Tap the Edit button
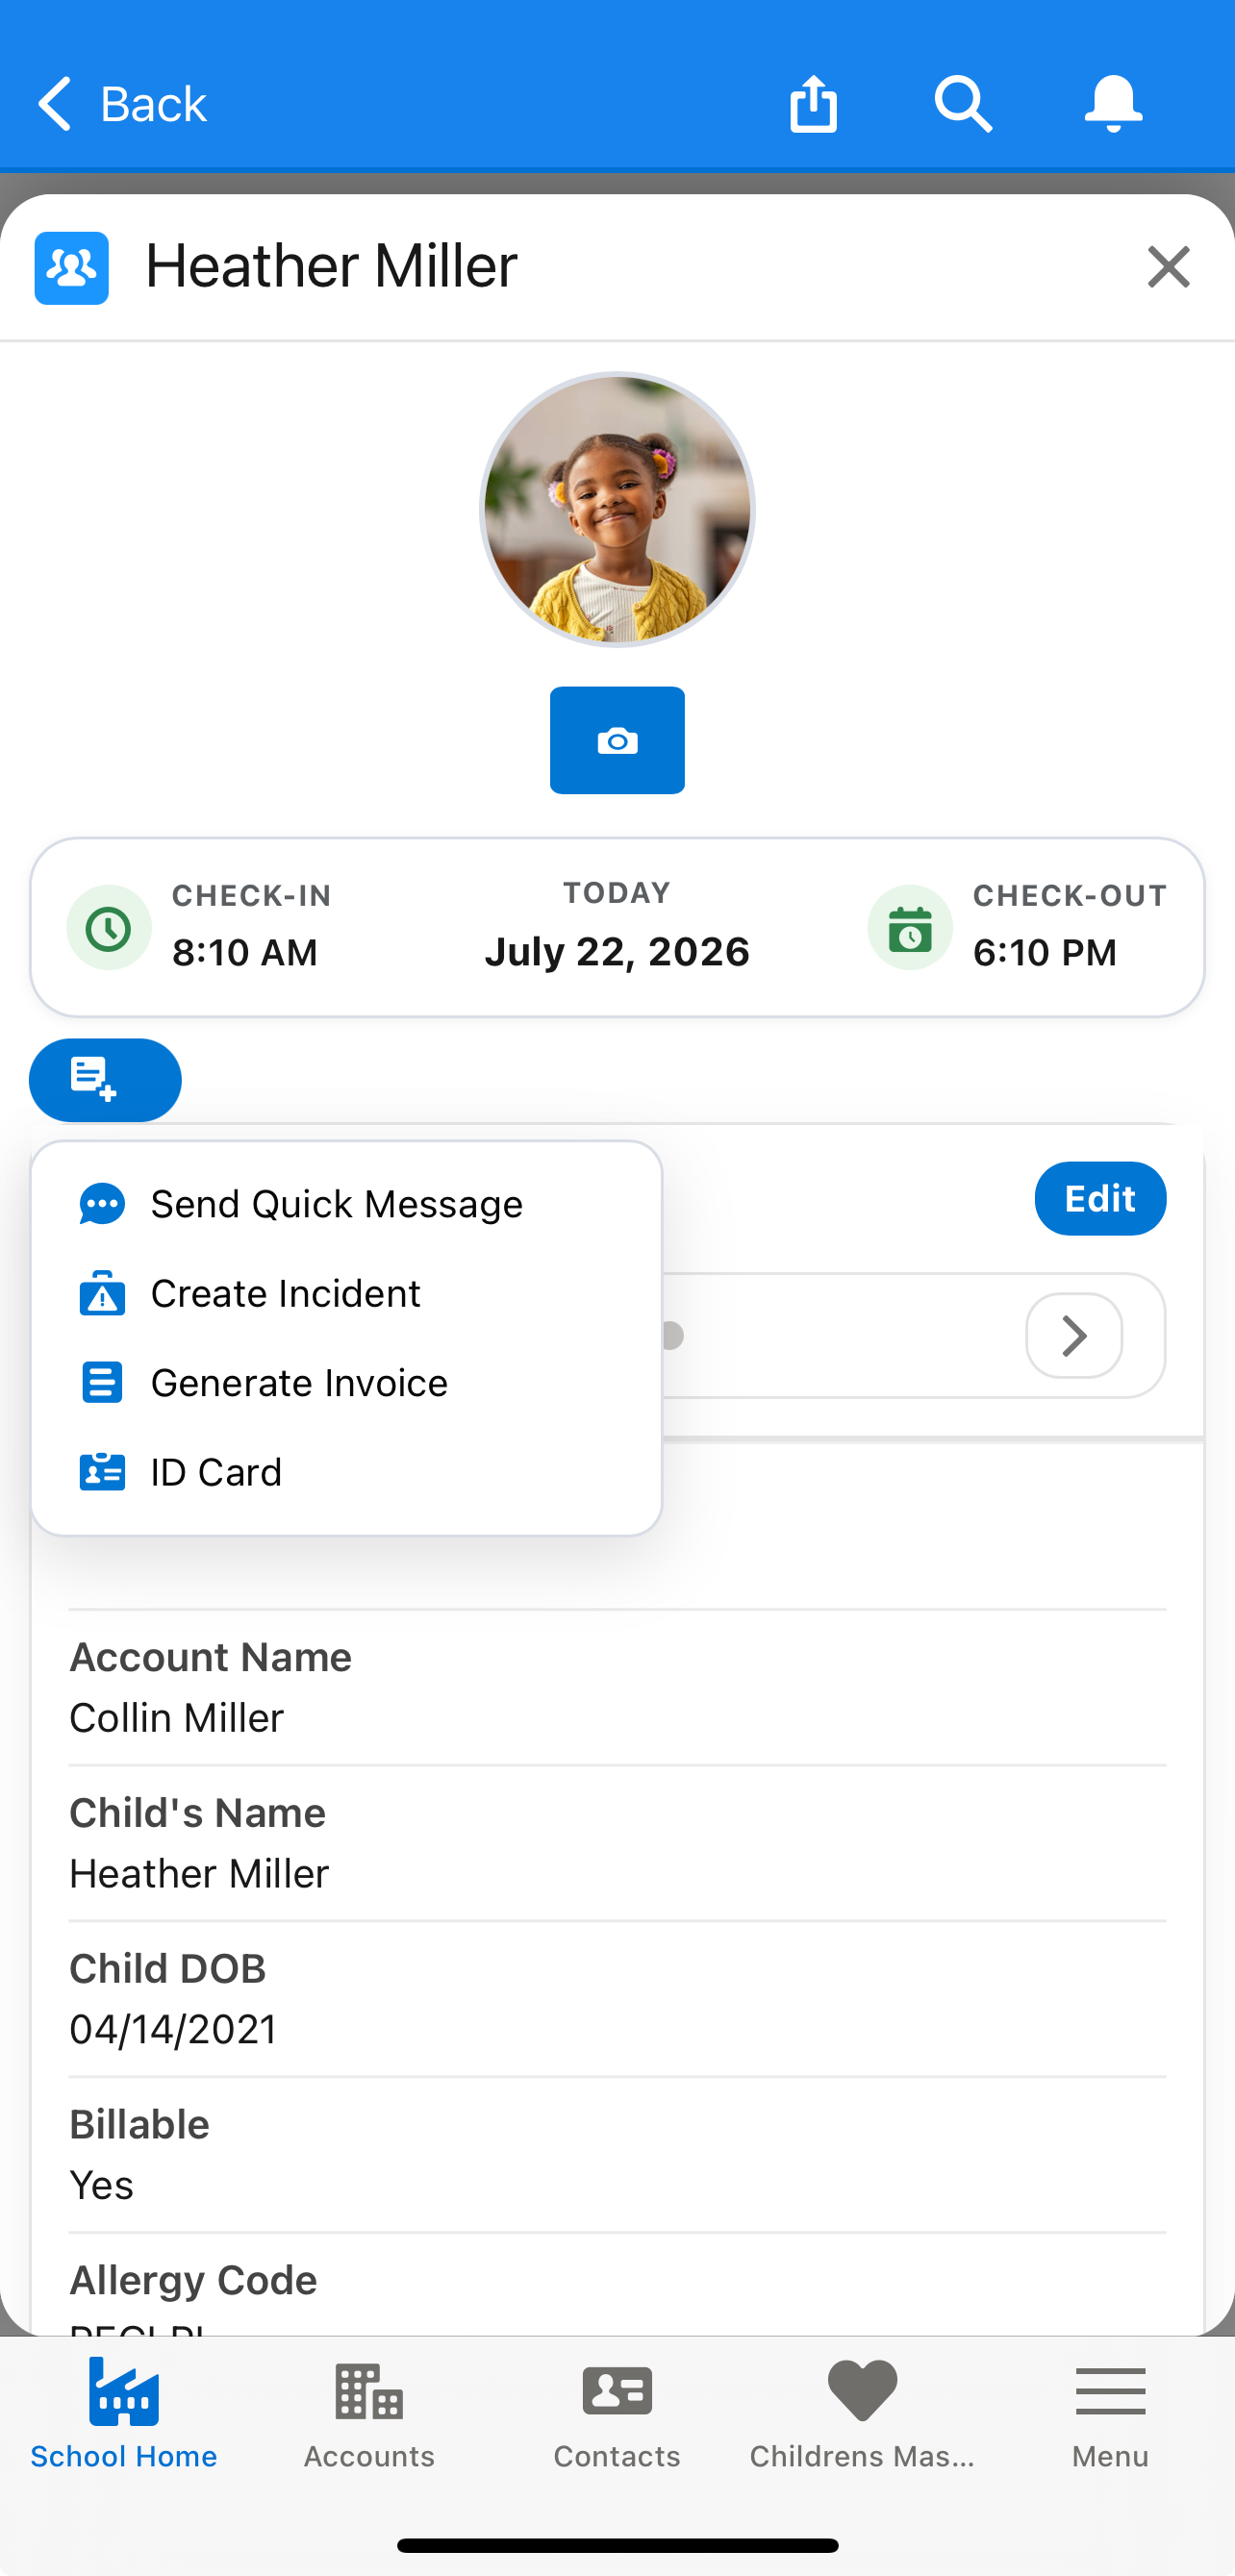1235x2576 pixels. [1100, 1198]
